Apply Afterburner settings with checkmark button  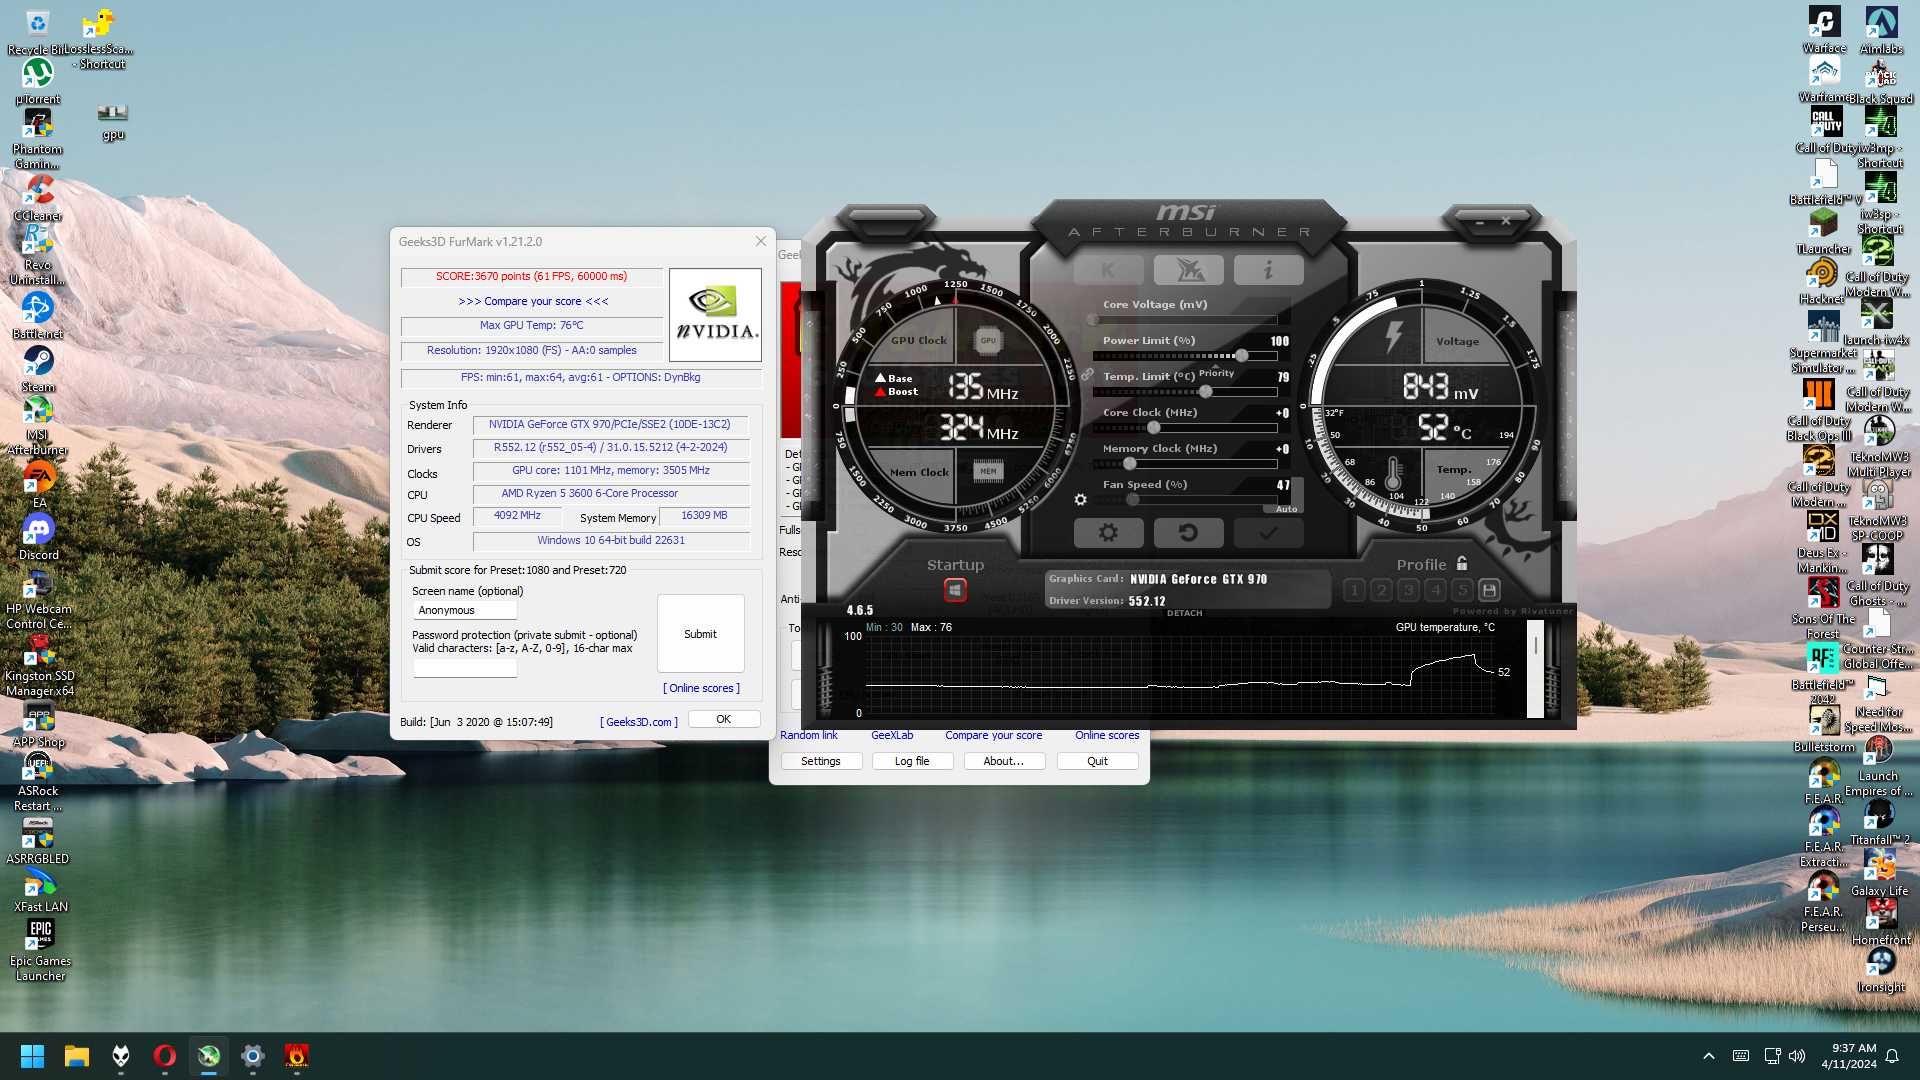(1268, 533)
